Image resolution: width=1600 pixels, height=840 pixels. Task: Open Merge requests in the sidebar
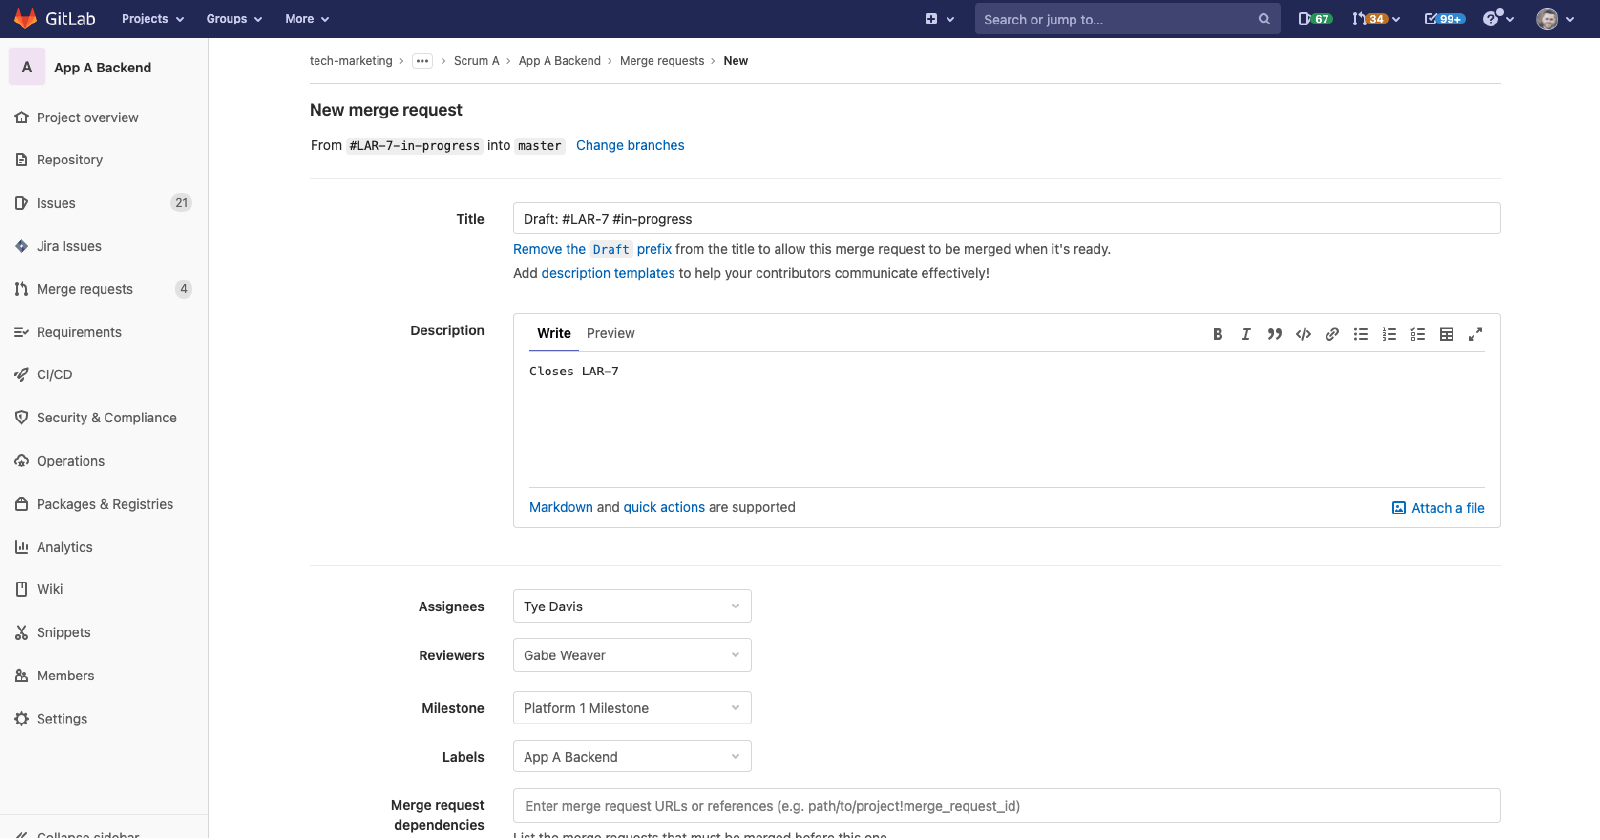(x=85, y=289)
